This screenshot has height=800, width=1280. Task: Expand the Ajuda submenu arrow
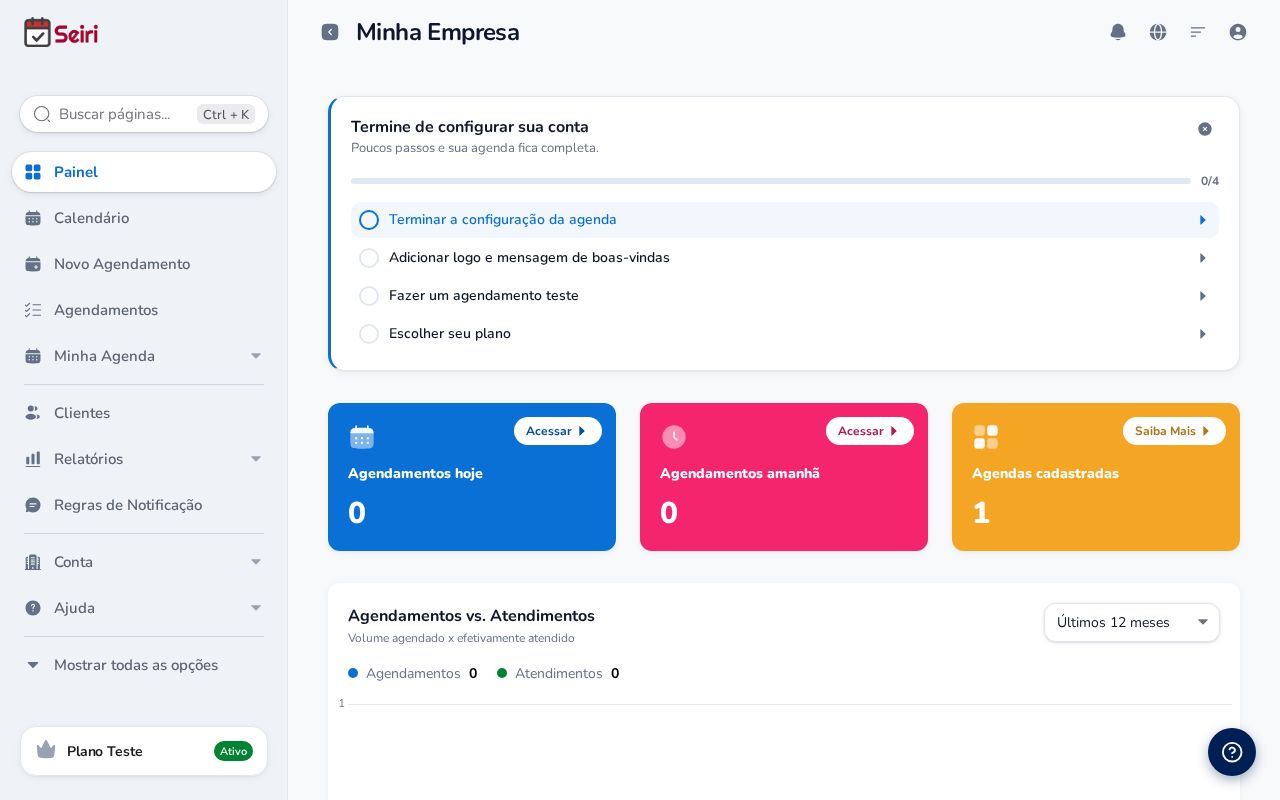(x=256, y=608)
